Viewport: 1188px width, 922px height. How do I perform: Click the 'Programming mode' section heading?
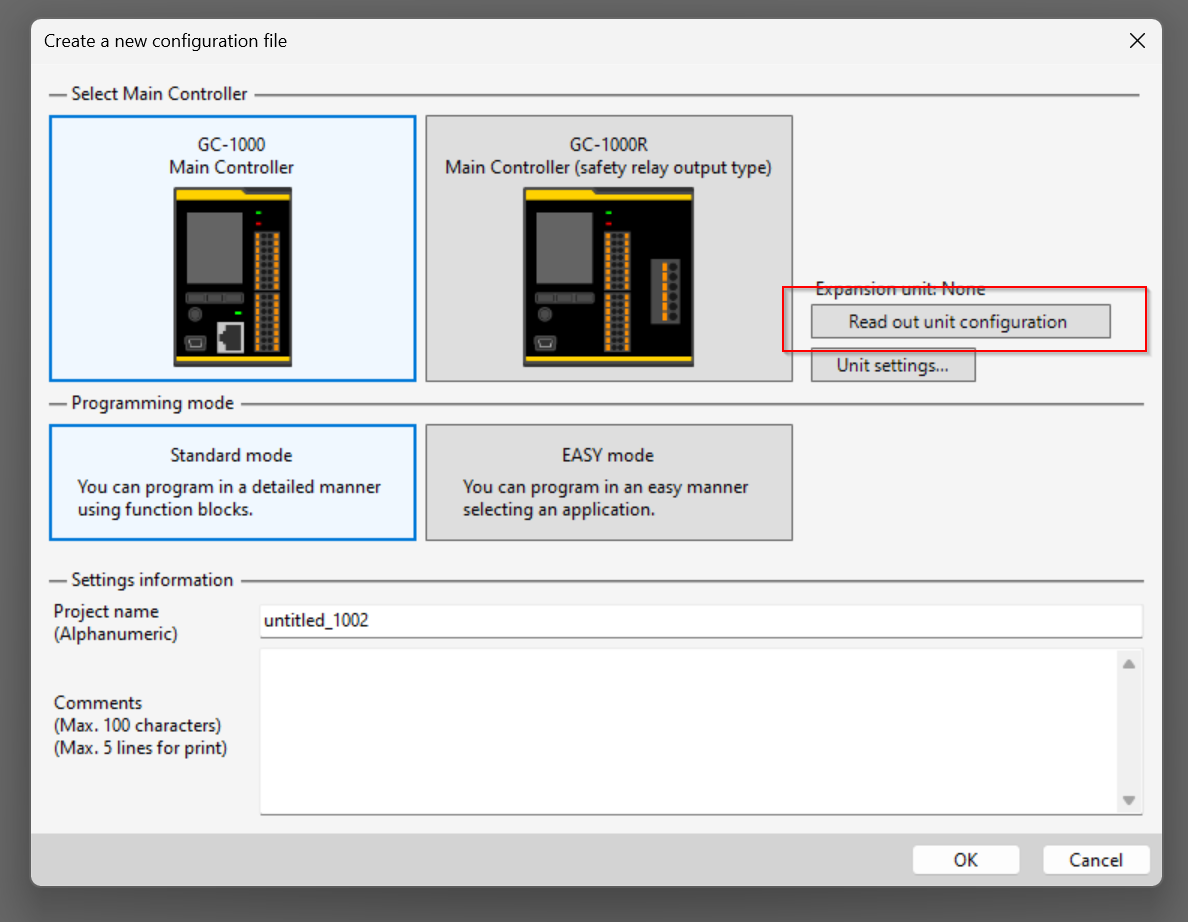pyautogui.click(x=152, y=403)
